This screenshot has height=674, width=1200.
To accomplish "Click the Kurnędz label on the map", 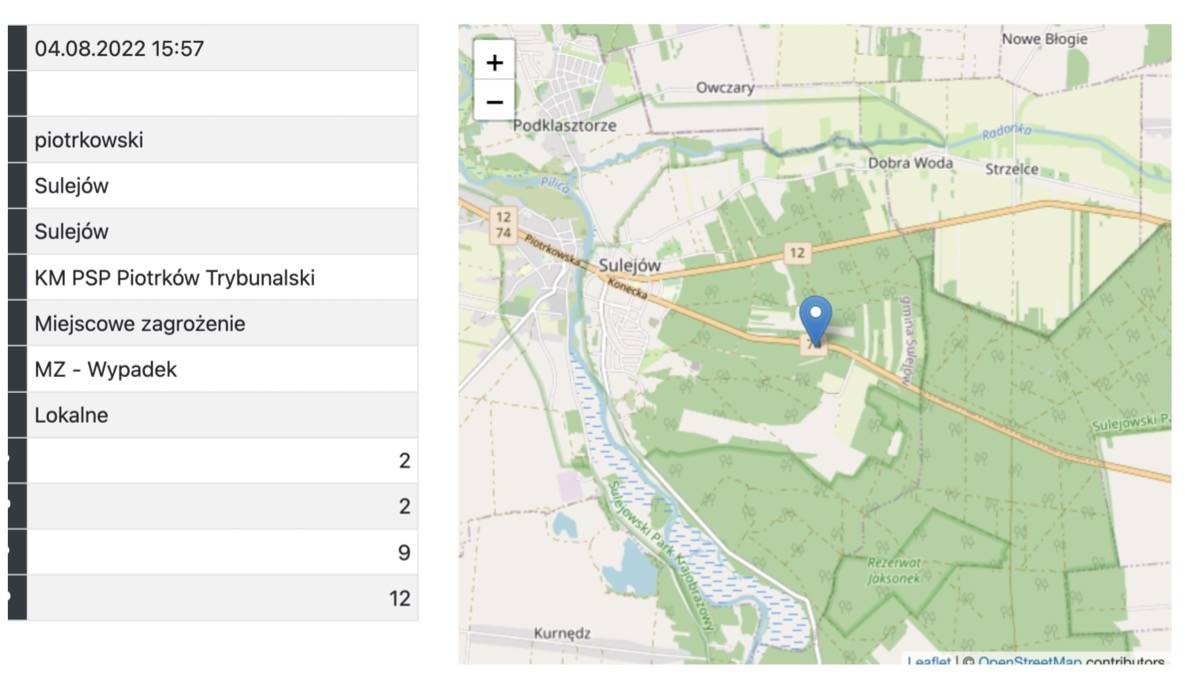I will click(562, 633).
